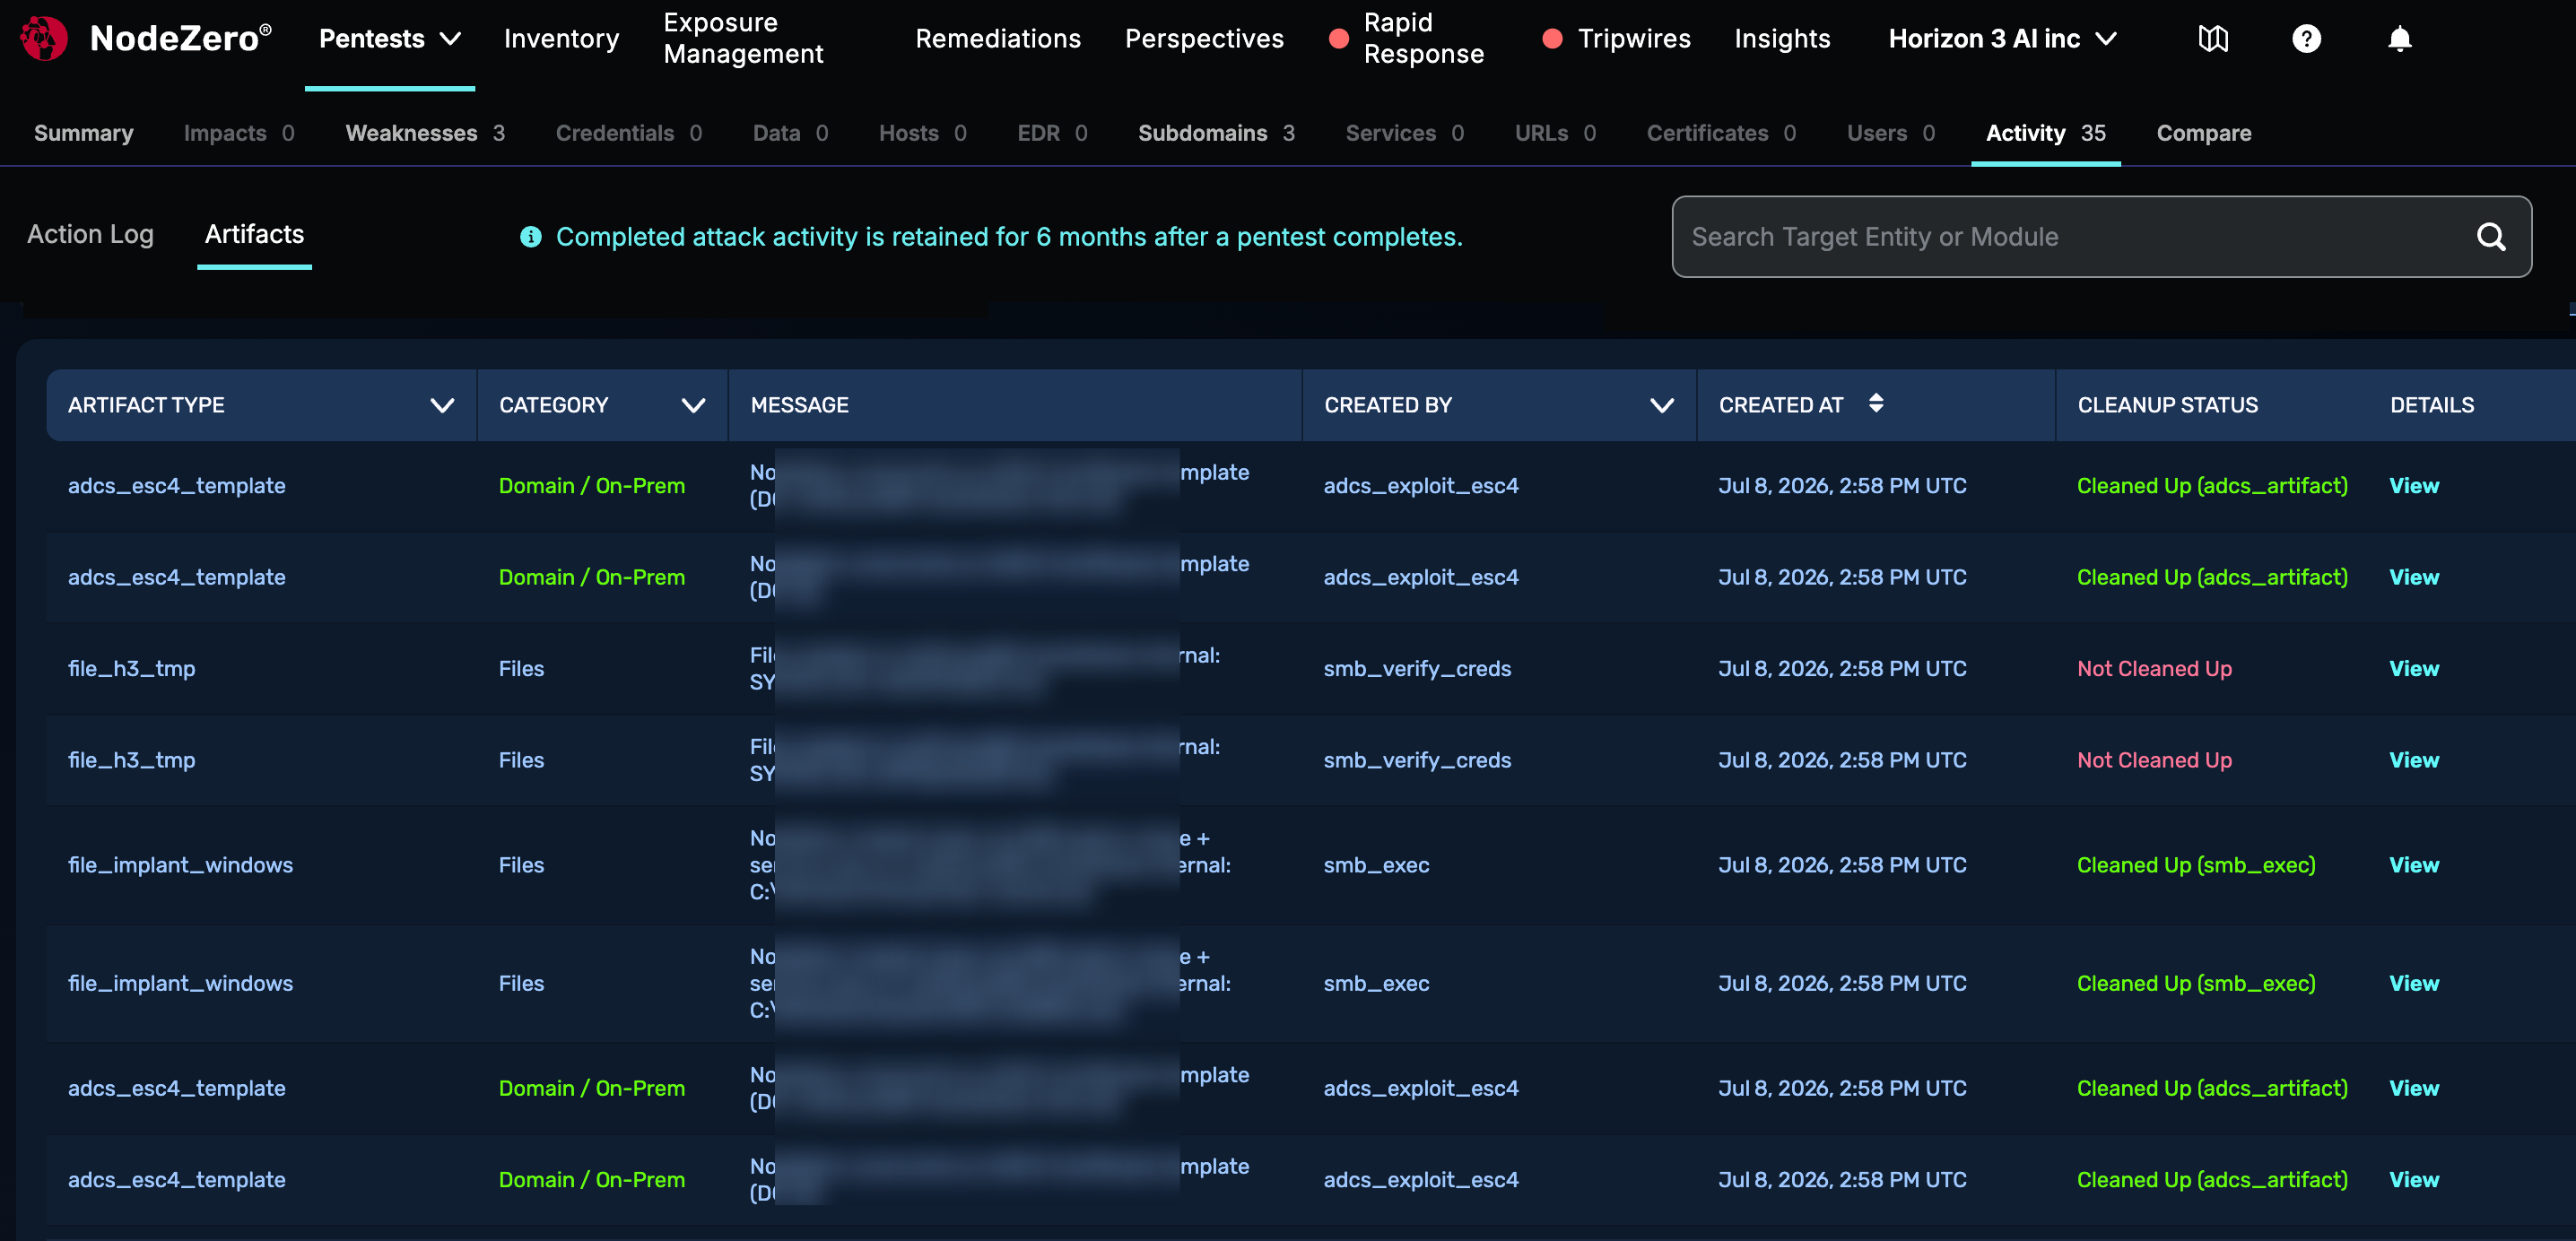Open Rapid Response page
The width and height of the screenshot is (2576, 1241).
click(1423, 39)
